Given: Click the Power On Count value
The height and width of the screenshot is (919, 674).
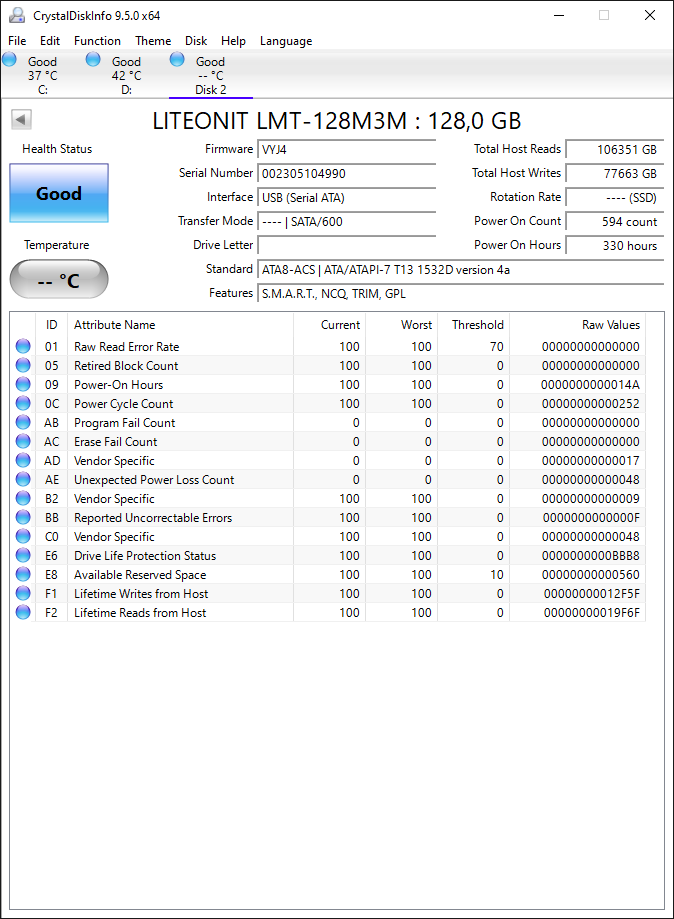Looking at the screenshot, I should point(615,222).
